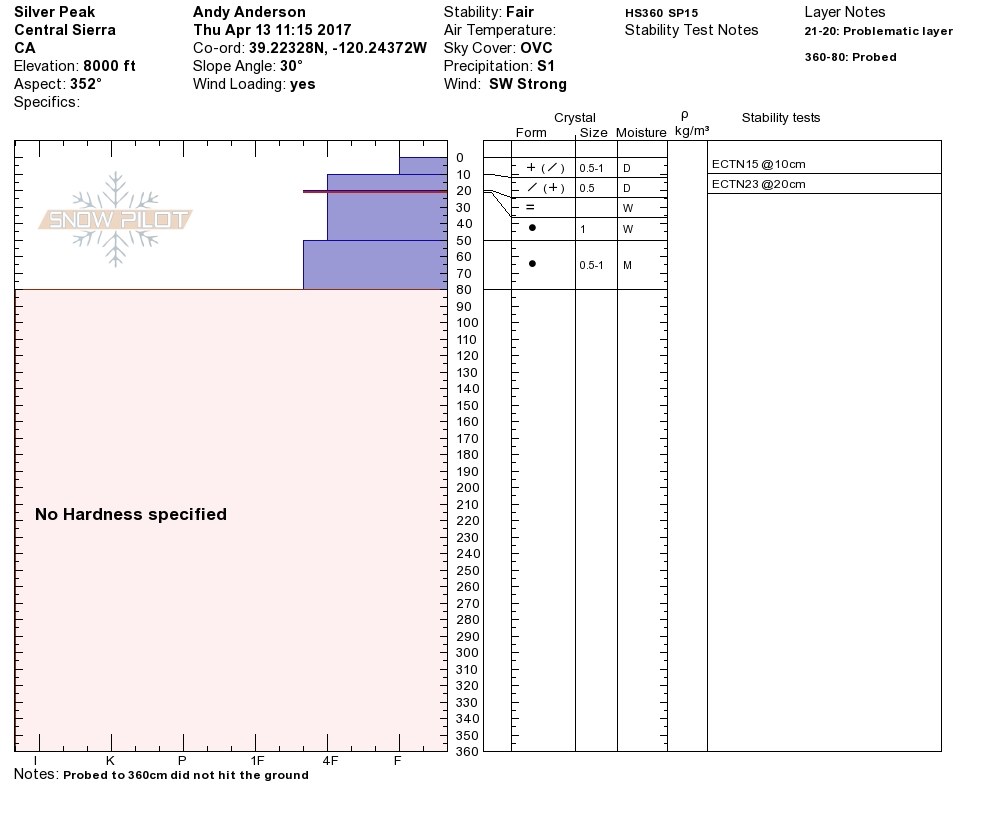
Task: Click the Crystal Form column header
Action: (x=531, y=133)
